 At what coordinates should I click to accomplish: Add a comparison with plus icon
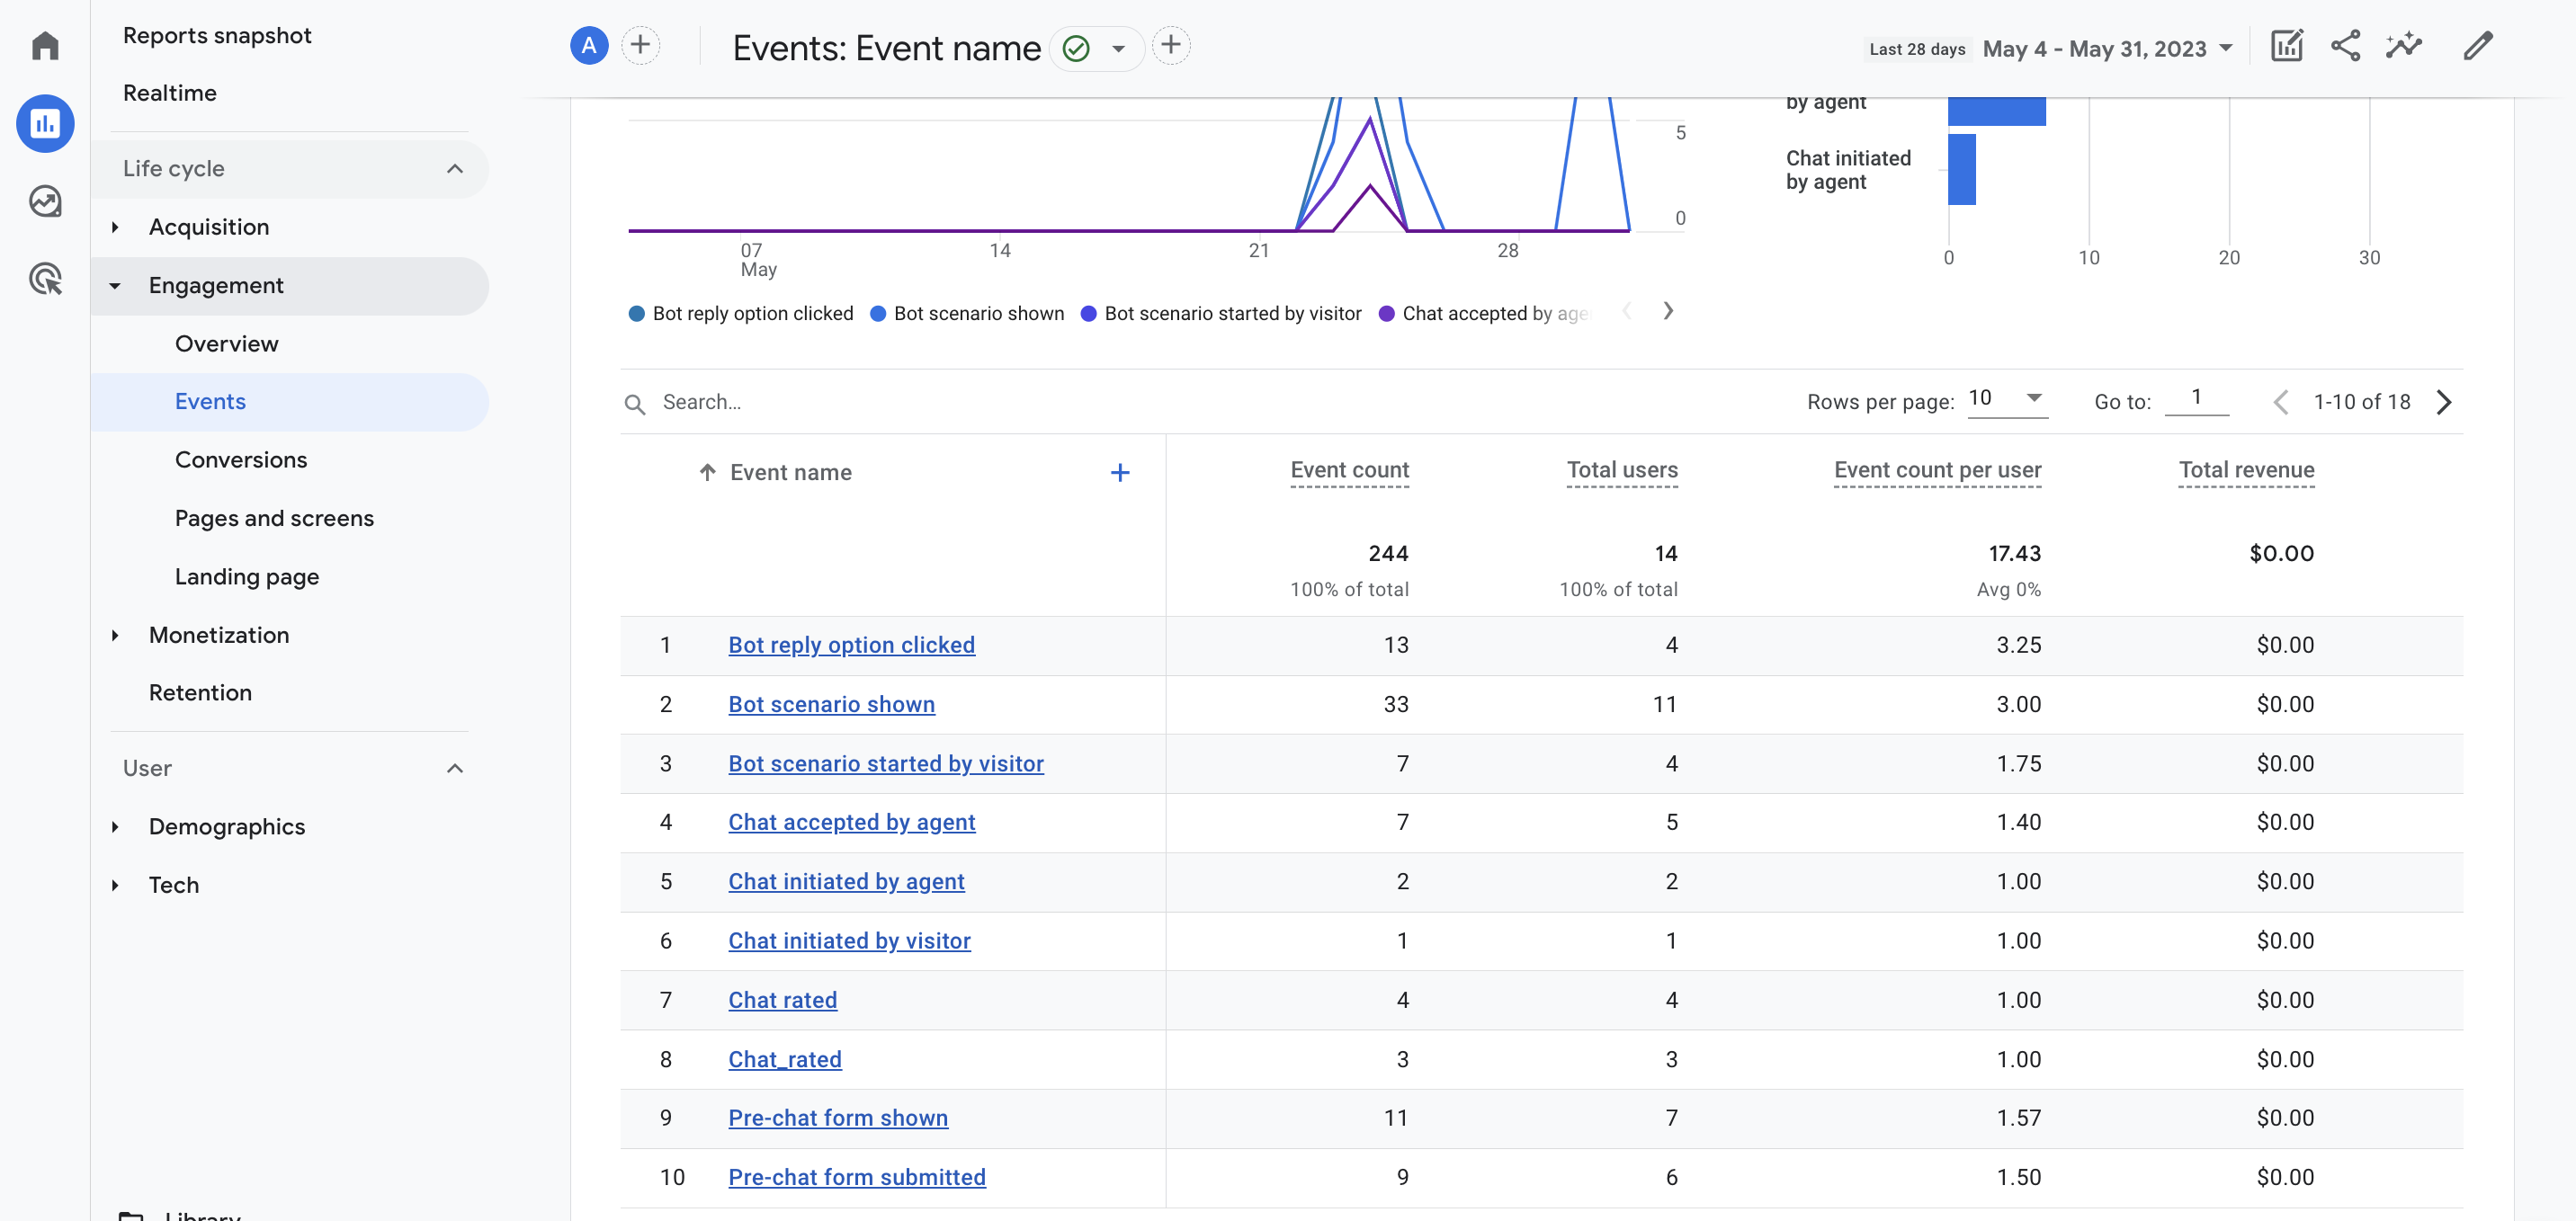[640, 46]
